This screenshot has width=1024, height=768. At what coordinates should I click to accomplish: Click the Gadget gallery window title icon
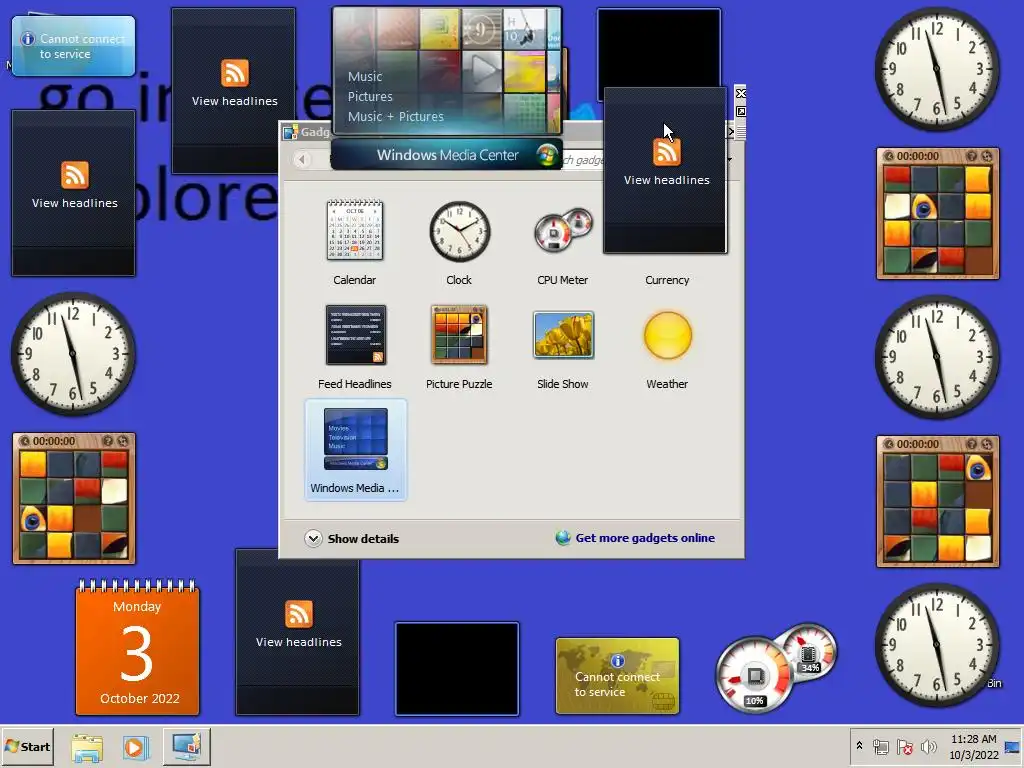pos(290,132)
